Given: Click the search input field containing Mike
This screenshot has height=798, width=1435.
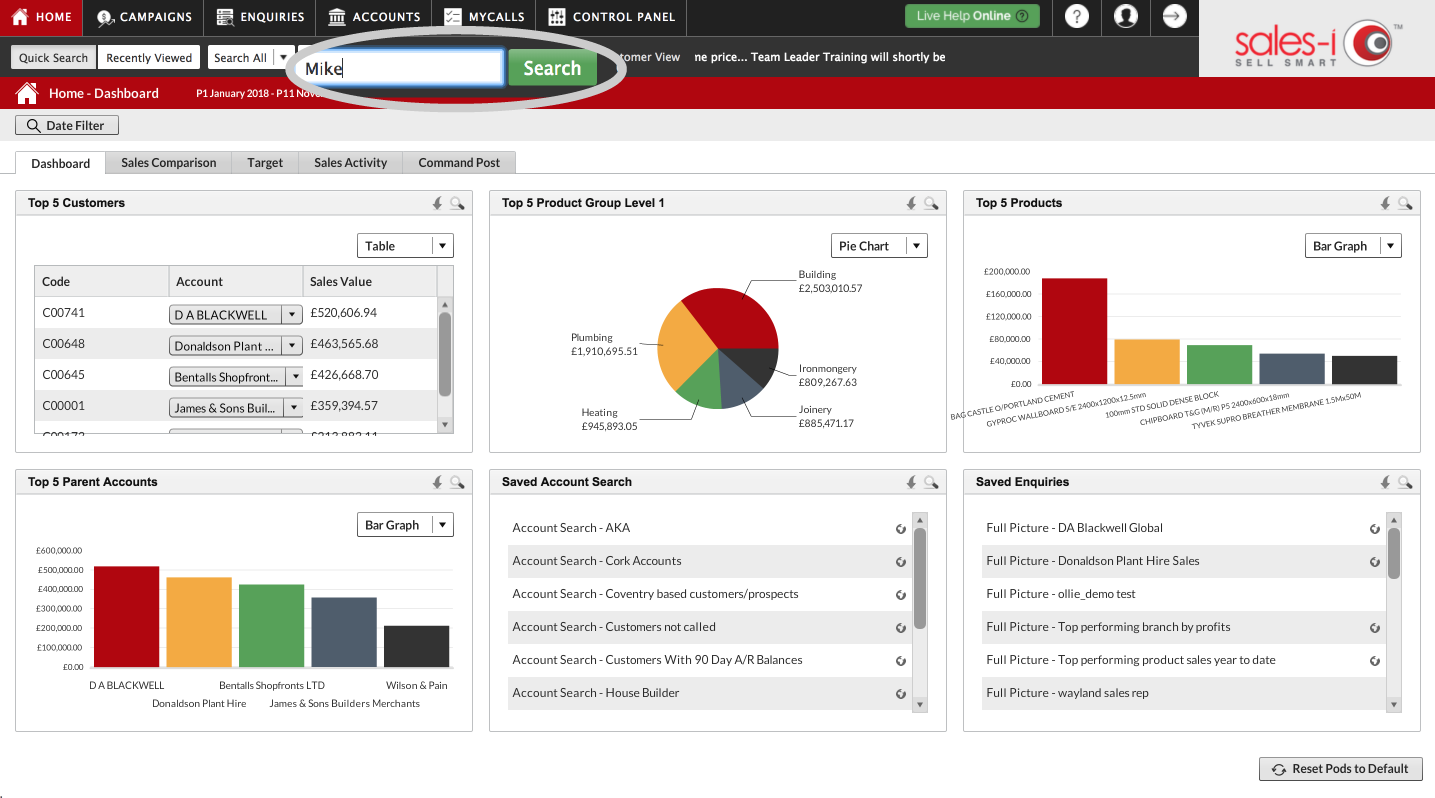Looking at the screenshot, I should [x=401, y=68].
